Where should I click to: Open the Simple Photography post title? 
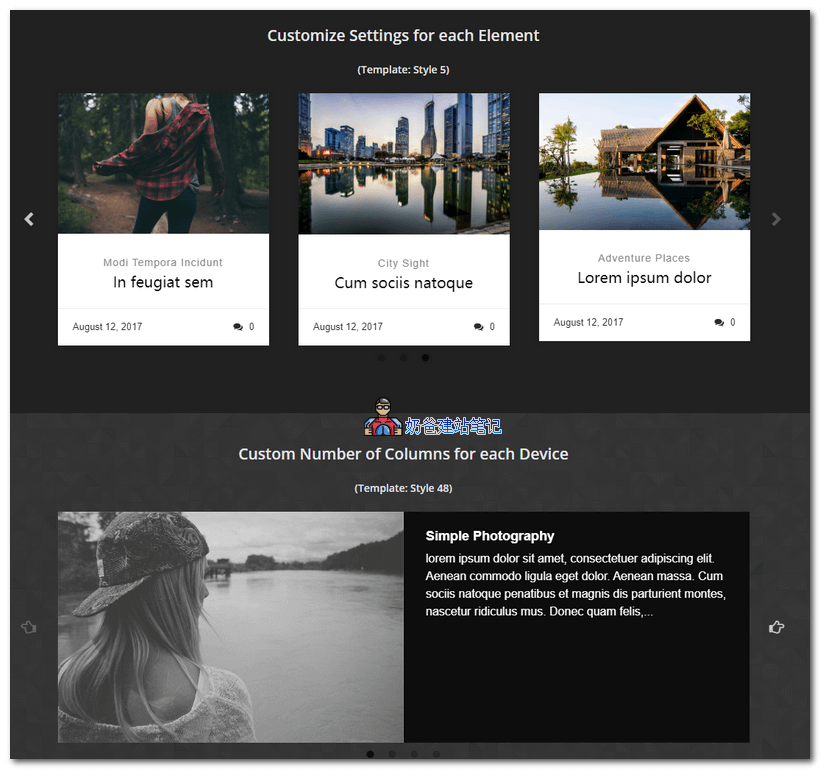pos(489,536)
